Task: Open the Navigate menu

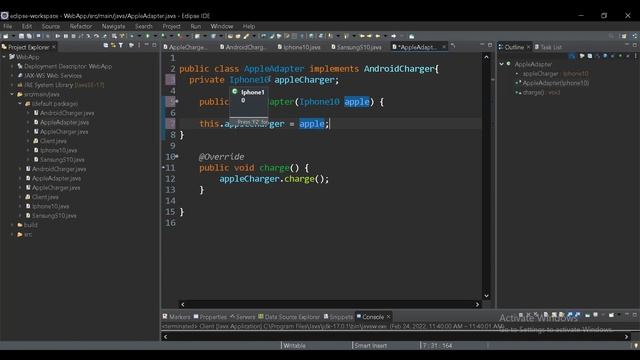Action: [x=113, y=27]
